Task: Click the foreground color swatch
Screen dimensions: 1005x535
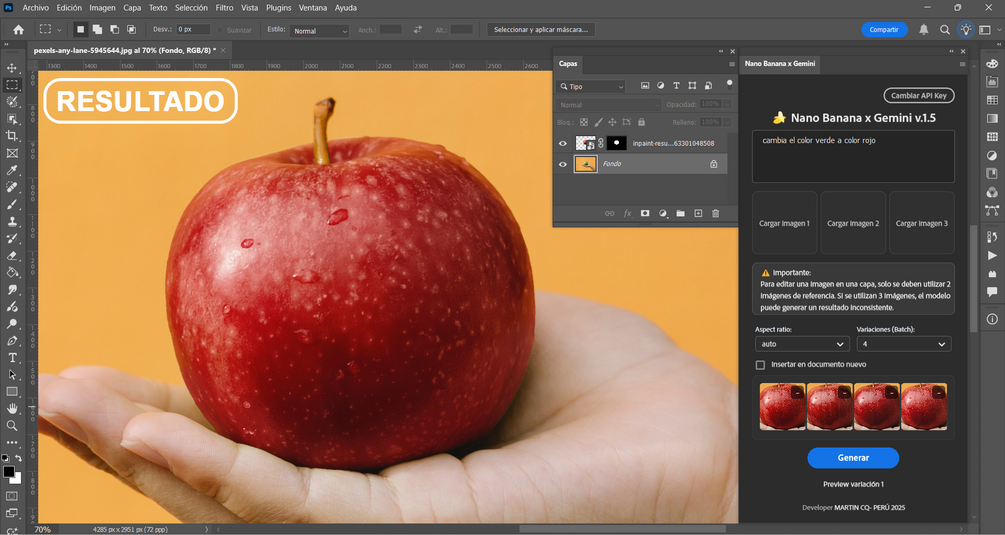Action: [8, 472]
